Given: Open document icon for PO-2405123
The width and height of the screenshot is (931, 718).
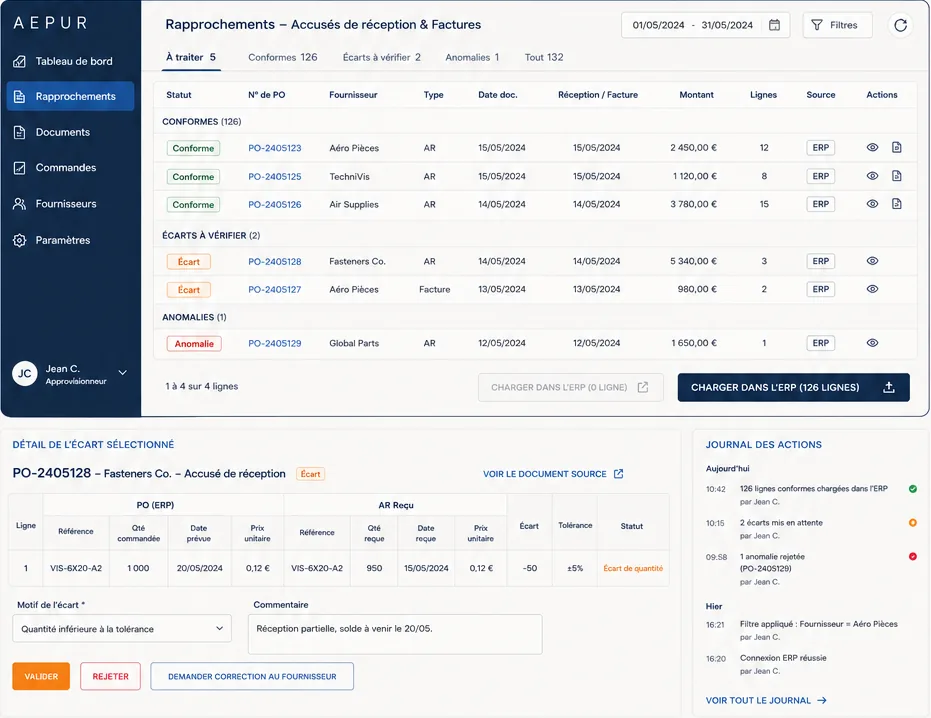Looking at the screenshot, I should click(x=897, y=147).
